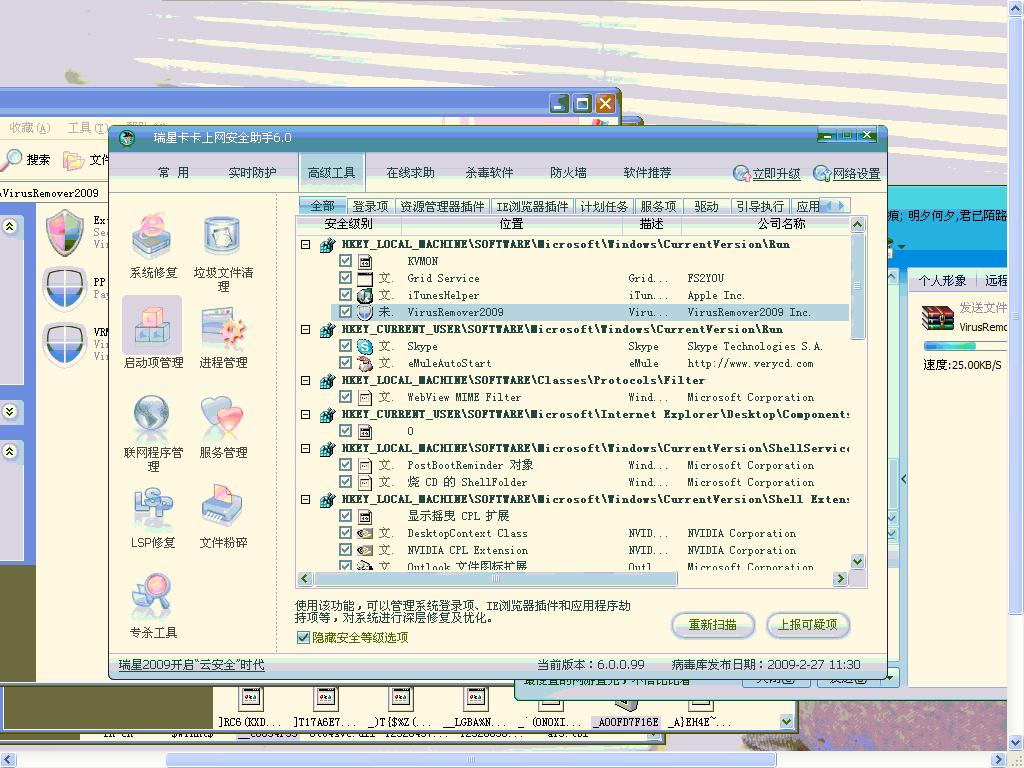Open LSP修复 repair tool
The width and height of the screenshot is (1024, 768).
153,517
